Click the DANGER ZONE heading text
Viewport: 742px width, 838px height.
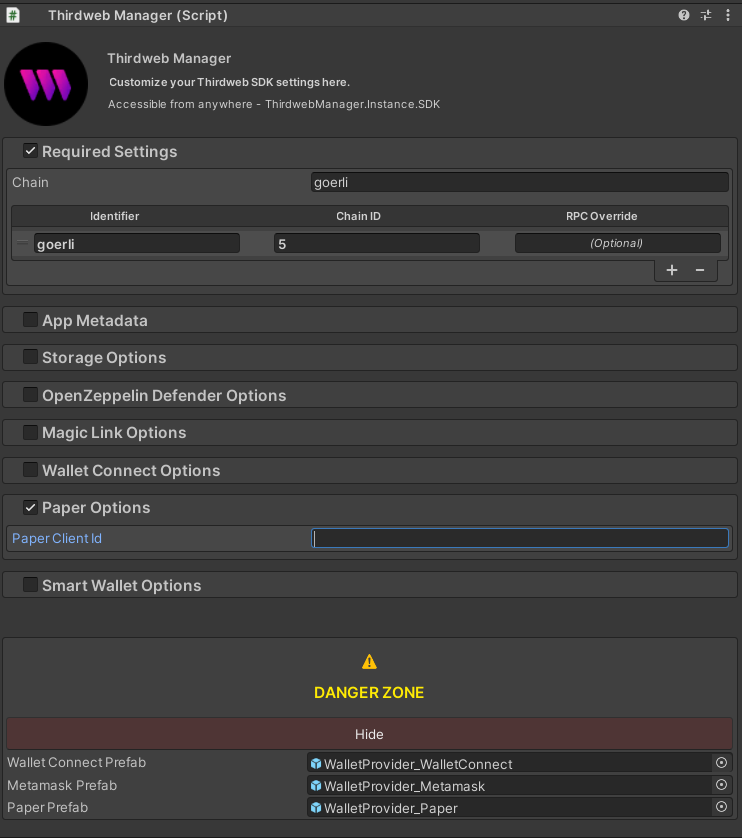[369, 692]
